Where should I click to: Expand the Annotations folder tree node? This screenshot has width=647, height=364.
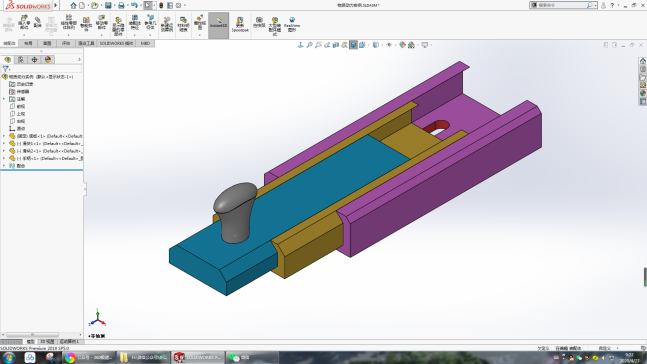click(x=4, y=99)
